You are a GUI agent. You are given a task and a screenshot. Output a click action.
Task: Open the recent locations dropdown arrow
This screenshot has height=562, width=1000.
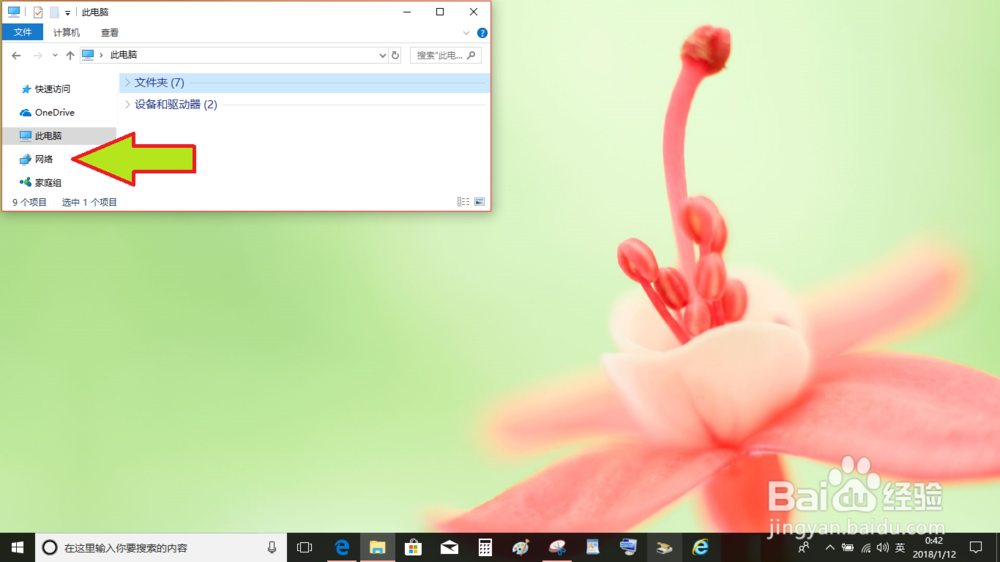55,55
